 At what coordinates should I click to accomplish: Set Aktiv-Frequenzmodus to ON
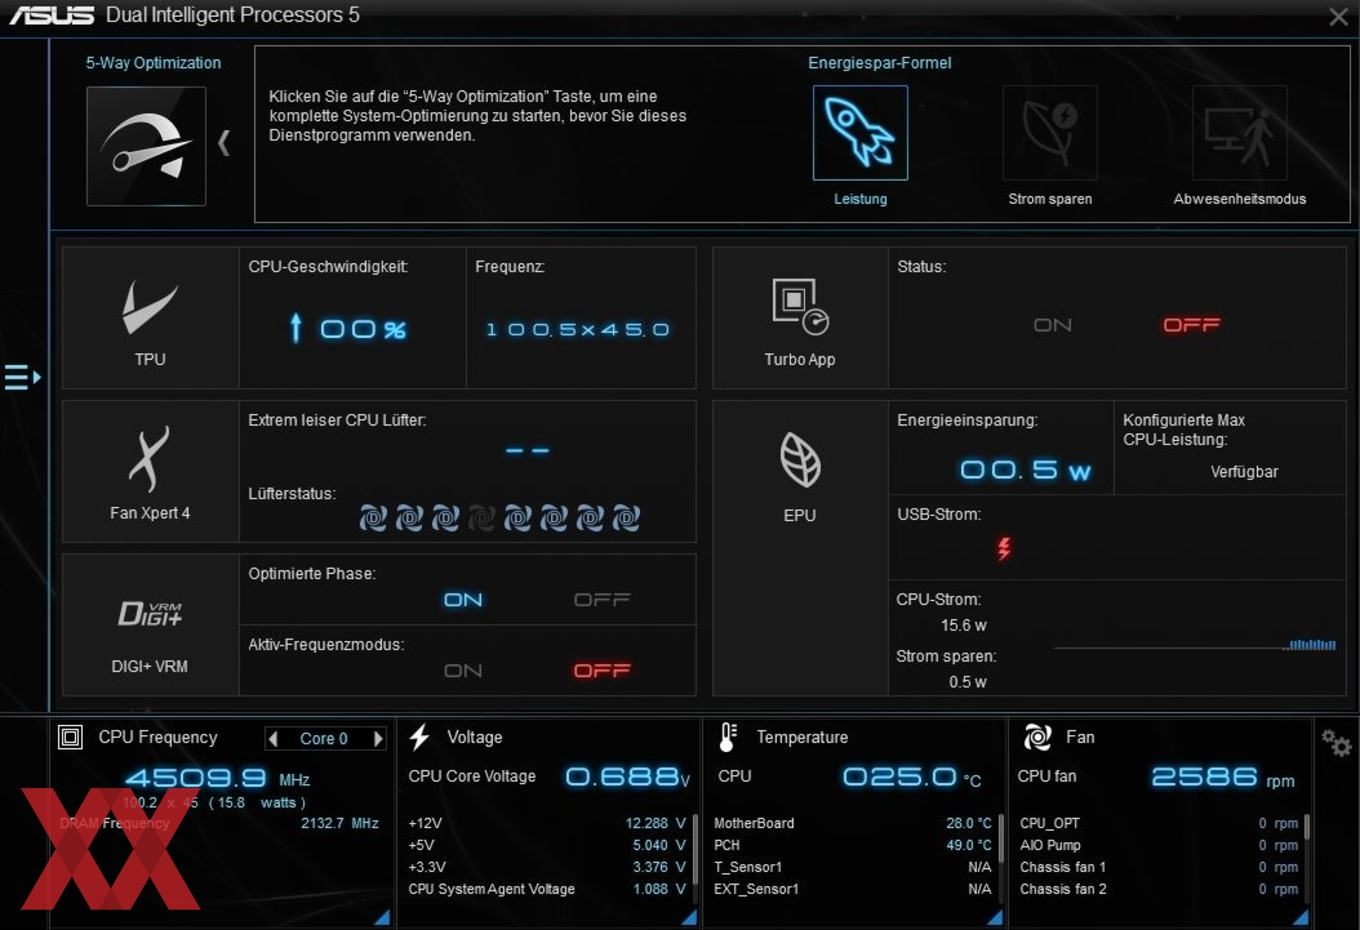click(x=463, y=670)
